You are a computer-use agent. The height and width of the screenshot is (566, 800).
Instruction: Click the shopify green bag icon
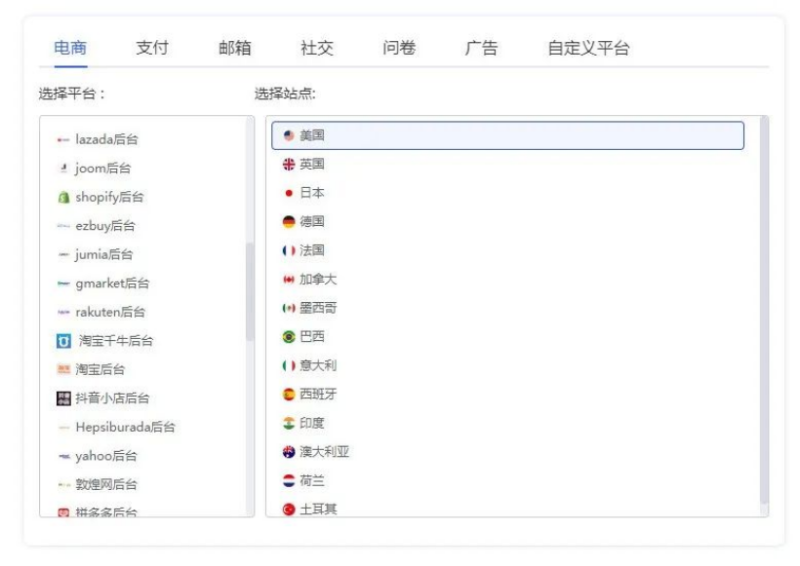tap(63, 198)
